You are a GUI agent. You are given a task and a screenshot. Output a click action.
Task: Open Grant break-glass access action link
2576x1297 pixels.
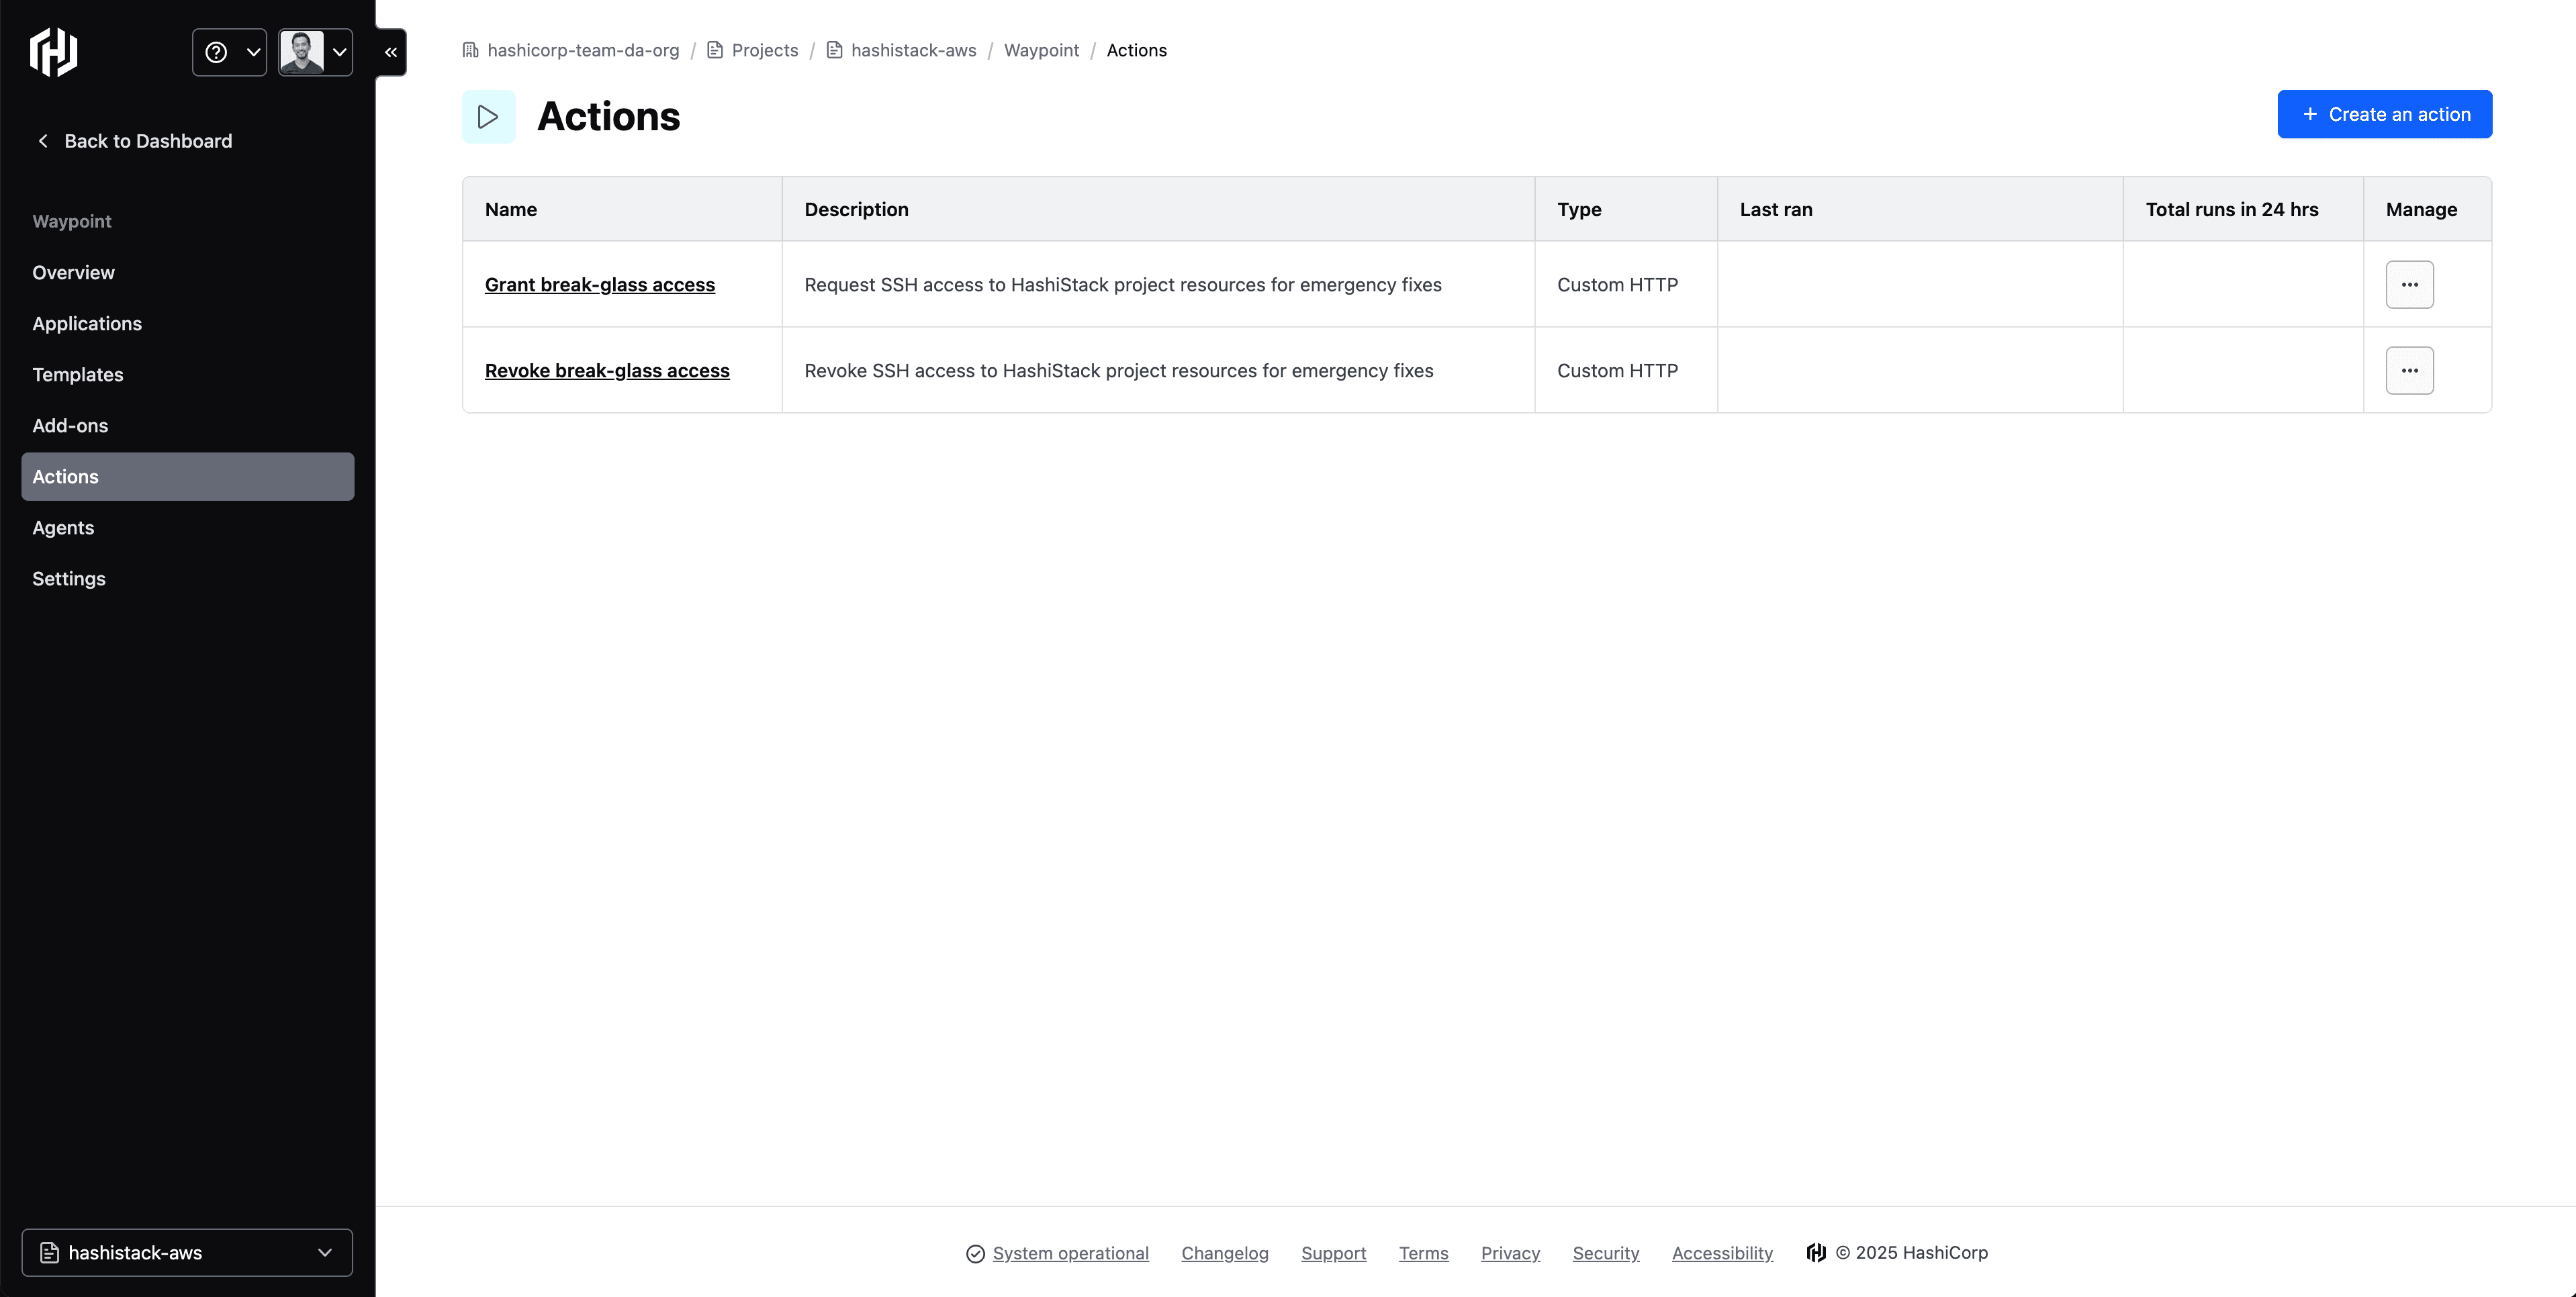tap(600, 285)
